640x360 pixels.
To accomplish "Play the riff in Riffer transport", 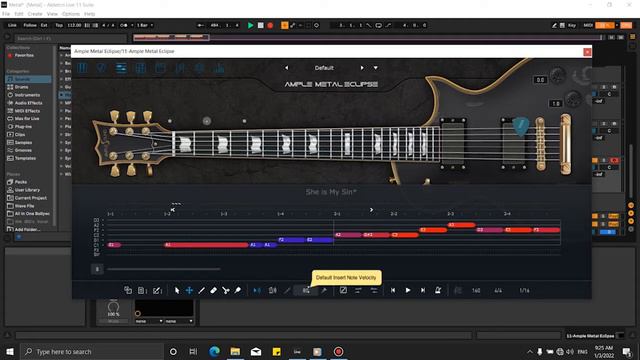I will 408,290.
